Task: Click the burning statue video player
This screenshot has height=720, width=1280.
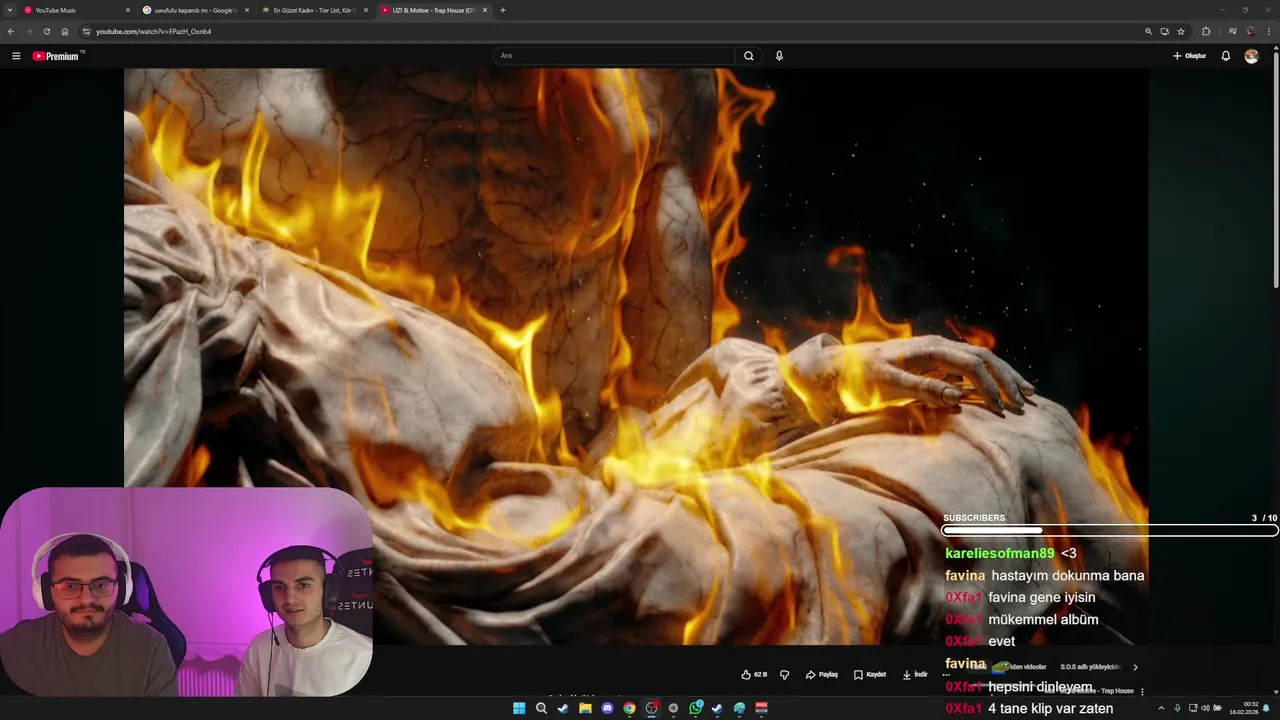Action: 636,356
